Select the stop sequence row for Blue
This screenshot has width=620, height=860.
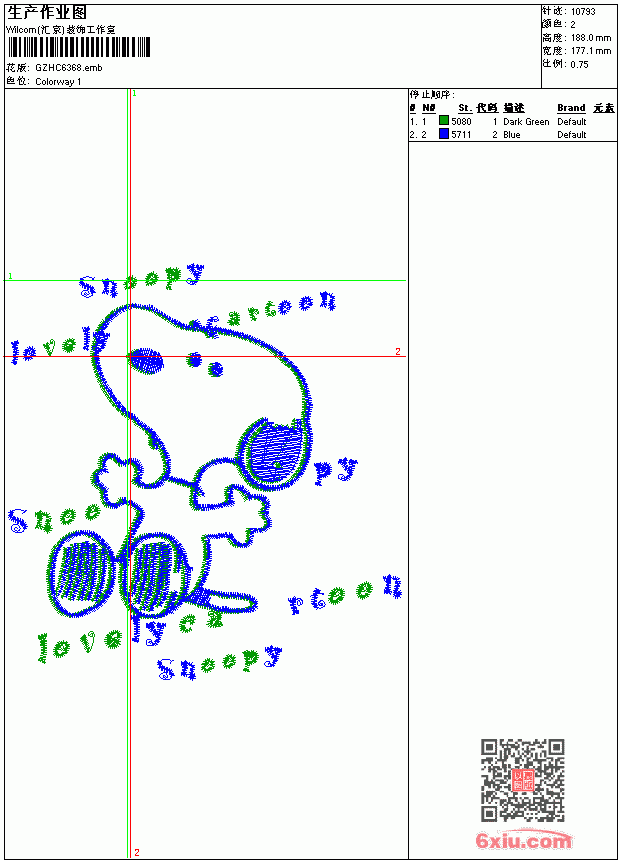[512, 134]
